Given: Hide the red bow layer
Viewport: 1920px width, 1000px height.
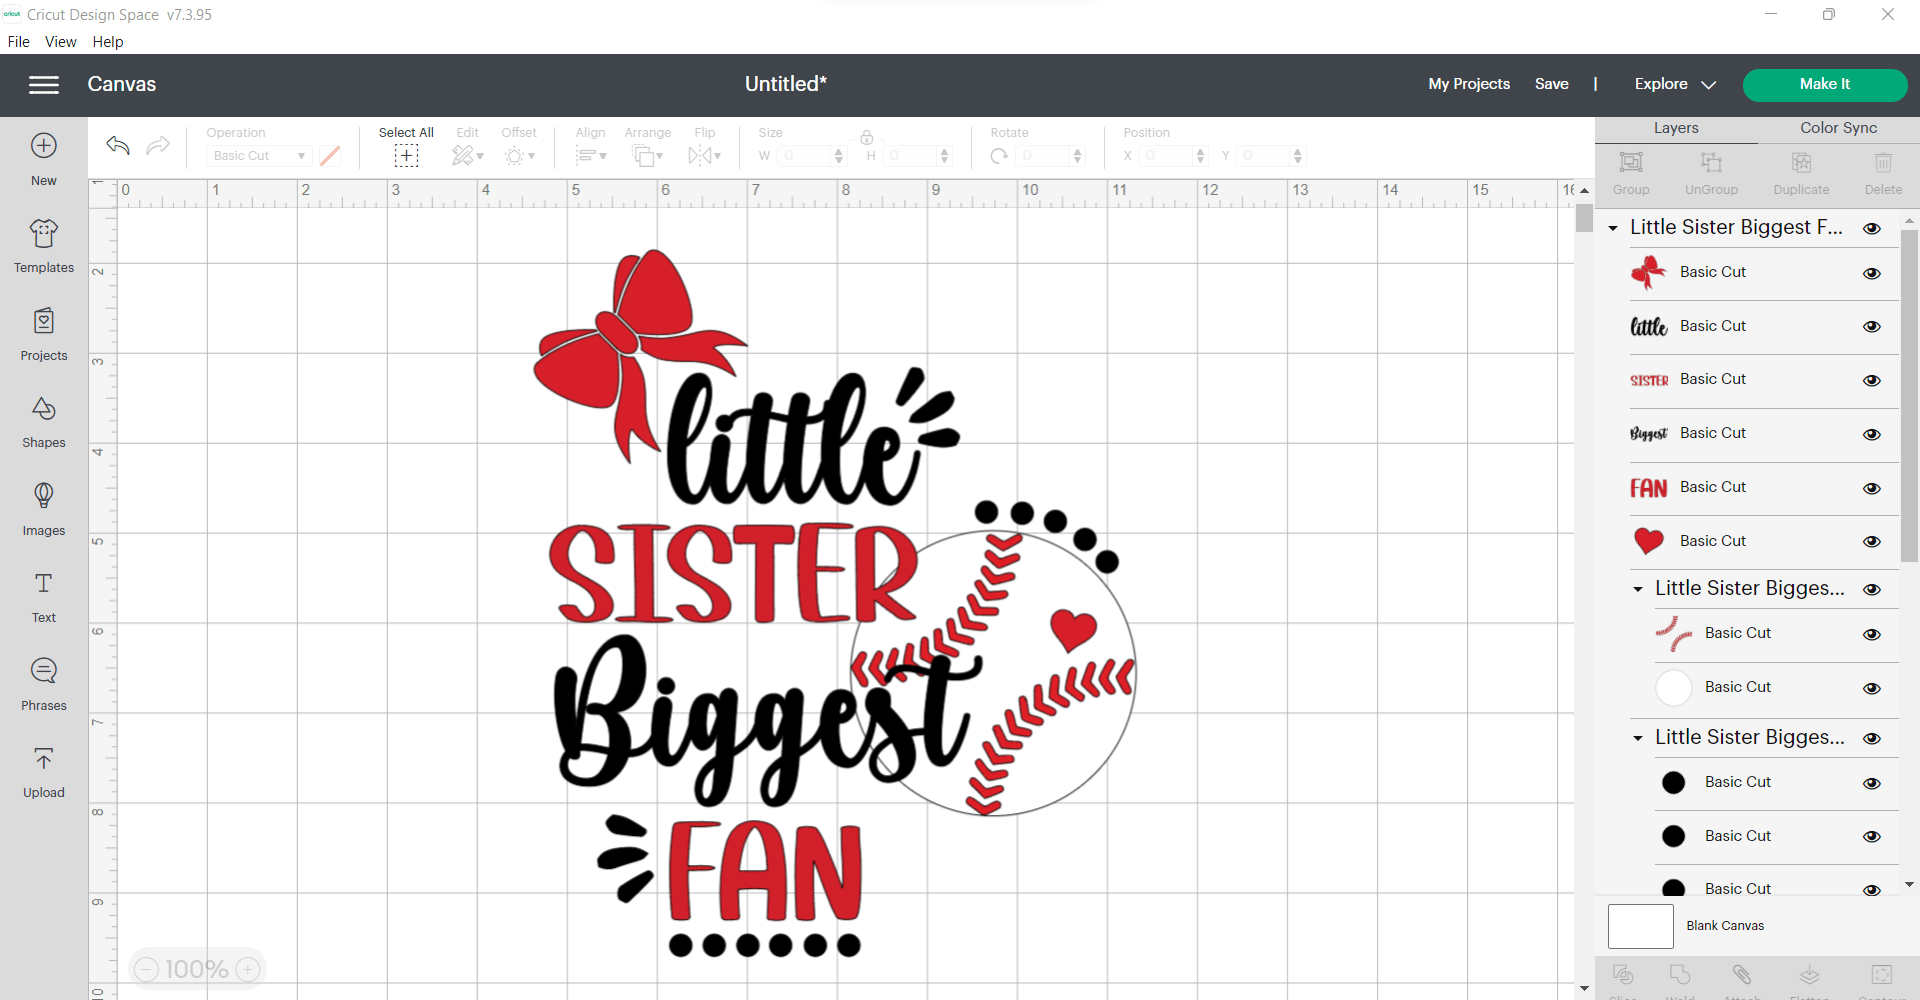Looking at the screenshot, I should pyautogui.click(x=1872, y=273).
